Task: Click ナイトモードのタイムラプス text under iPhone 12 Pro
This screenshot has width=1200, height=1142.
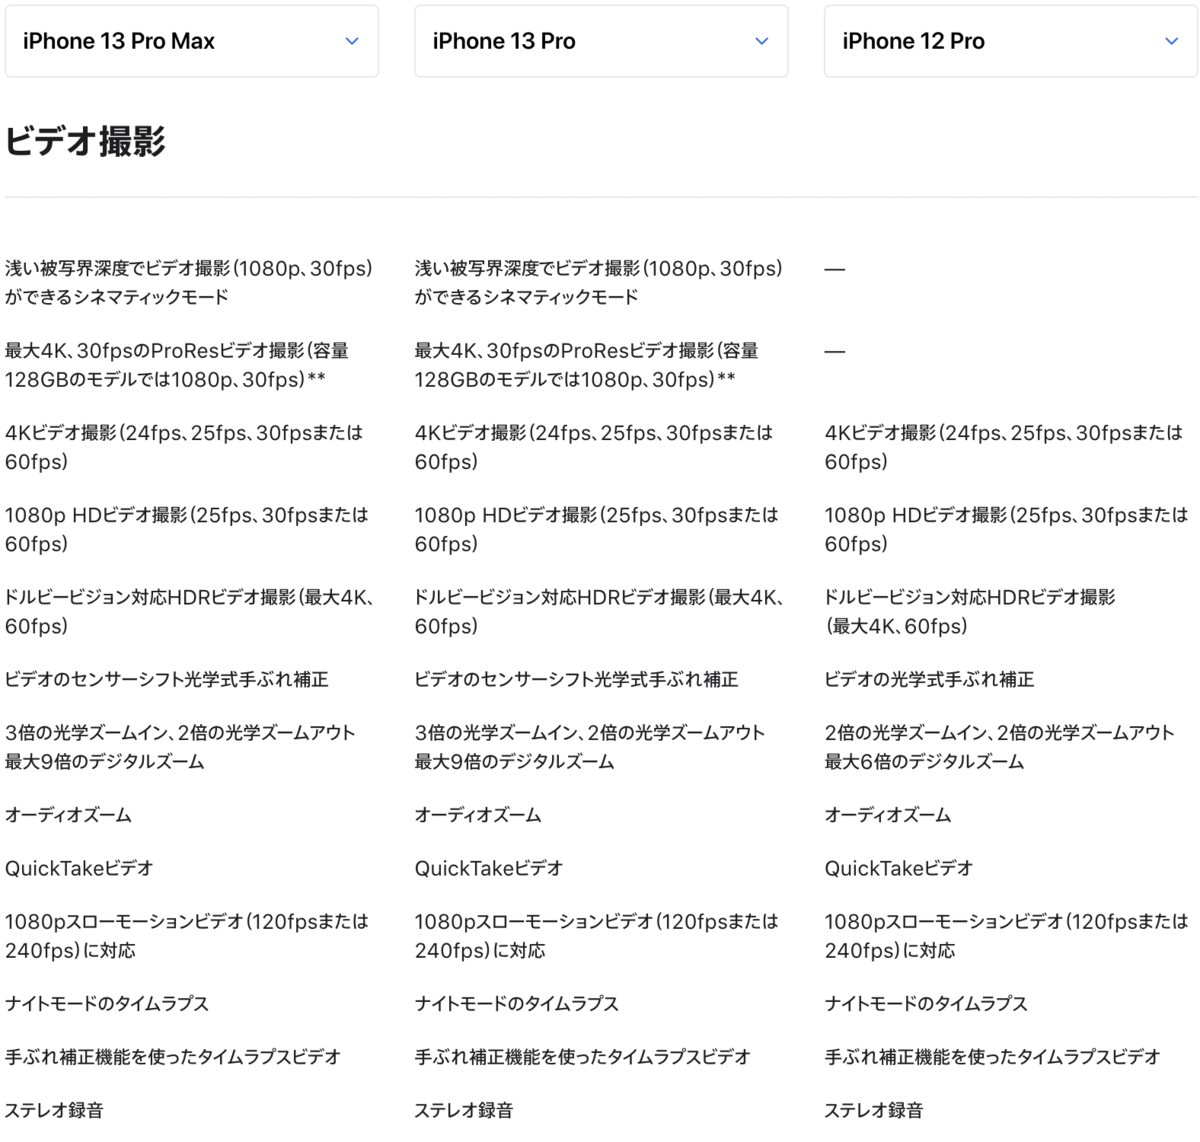Action: pyautogui.click(x=927, y=1003)
